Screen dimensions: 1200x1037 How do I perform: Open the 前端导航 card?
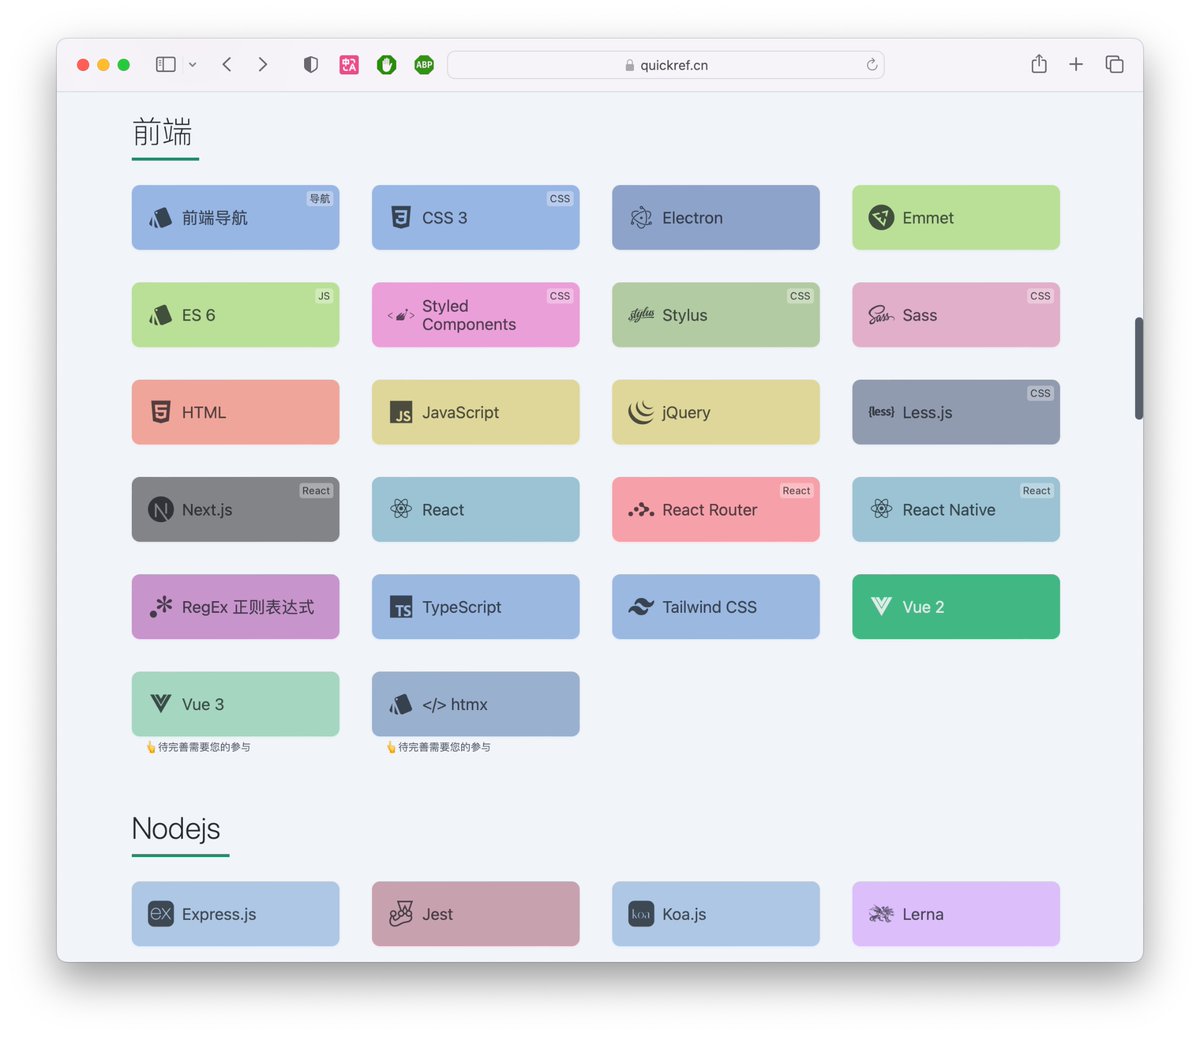pos(235,217)
